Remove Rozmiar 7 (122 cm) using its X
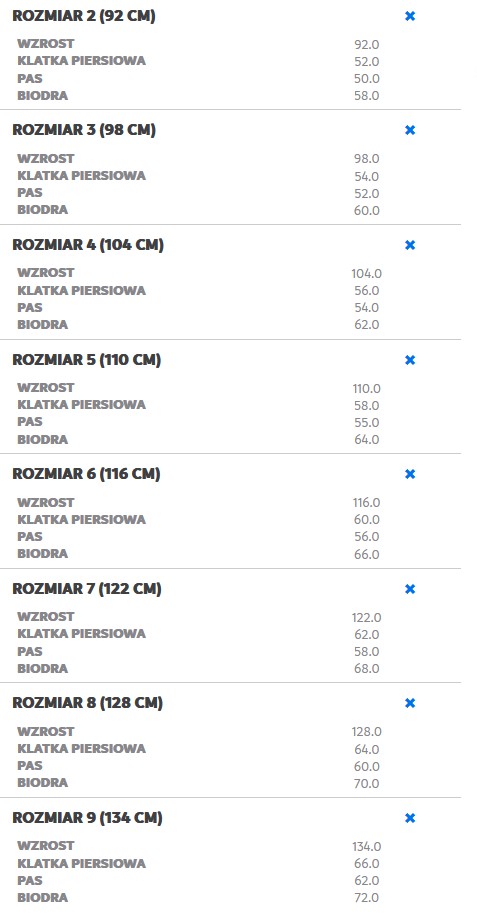This screenshot has height=922, width=477. (410, 589)
